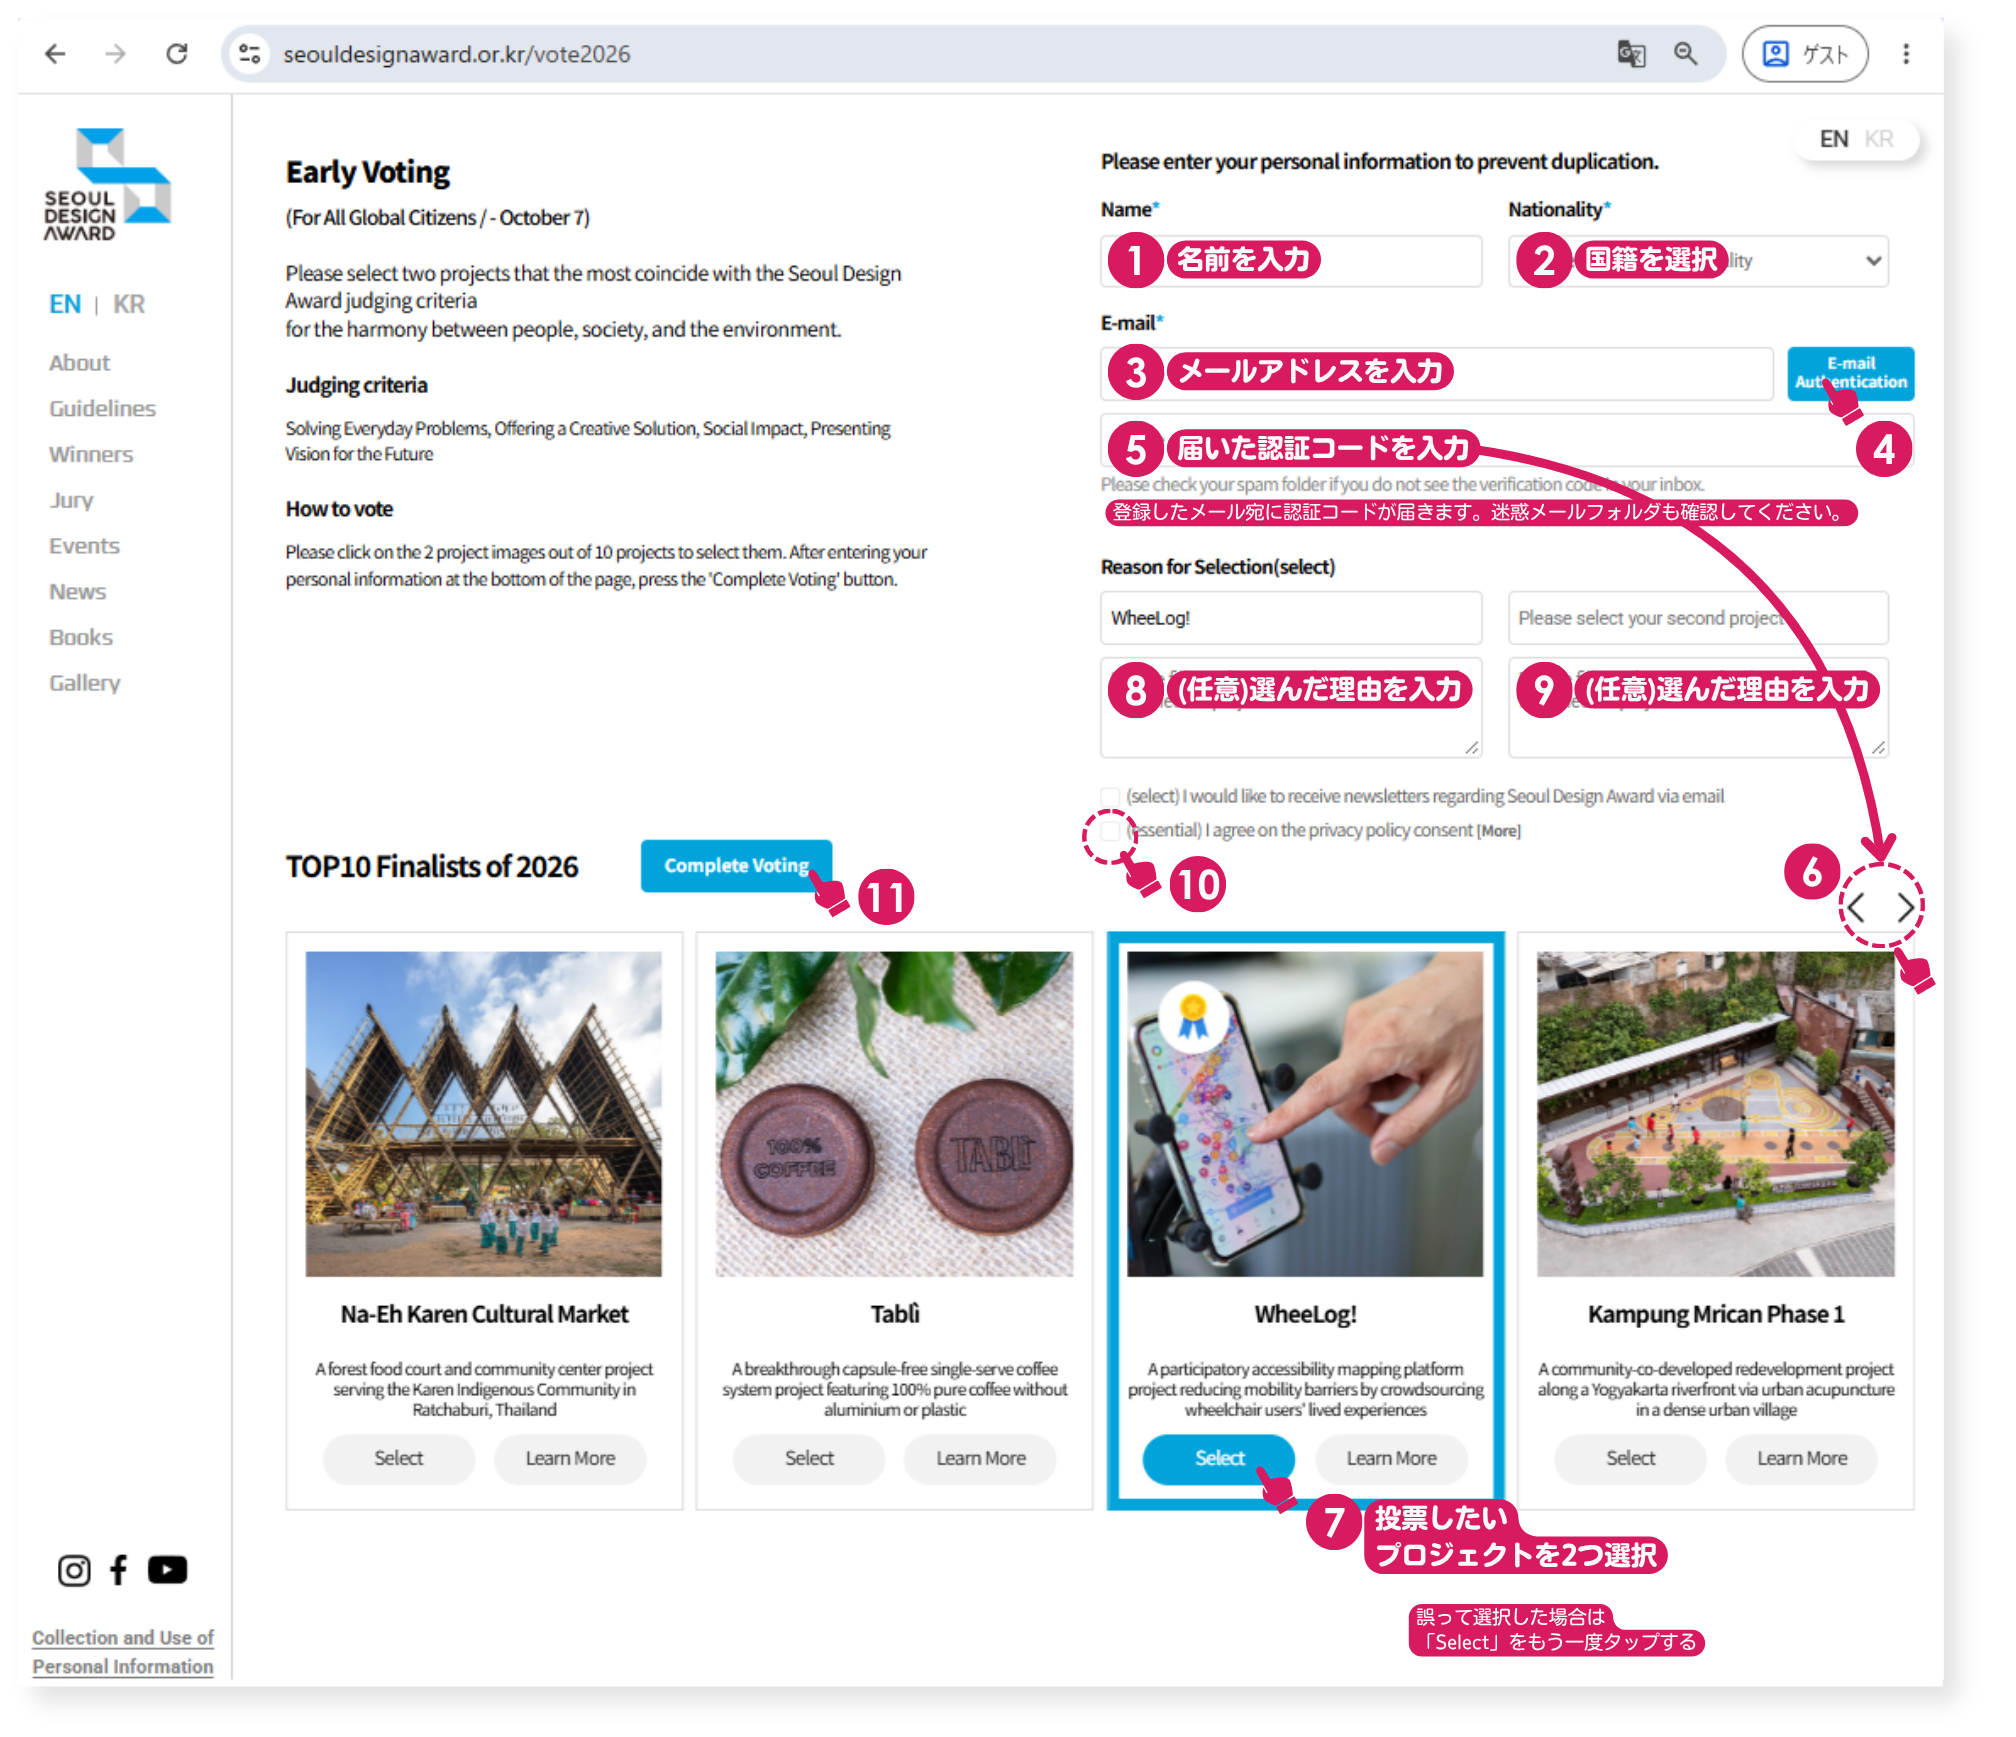Click the Complete Voting button

tap(736, 865)
